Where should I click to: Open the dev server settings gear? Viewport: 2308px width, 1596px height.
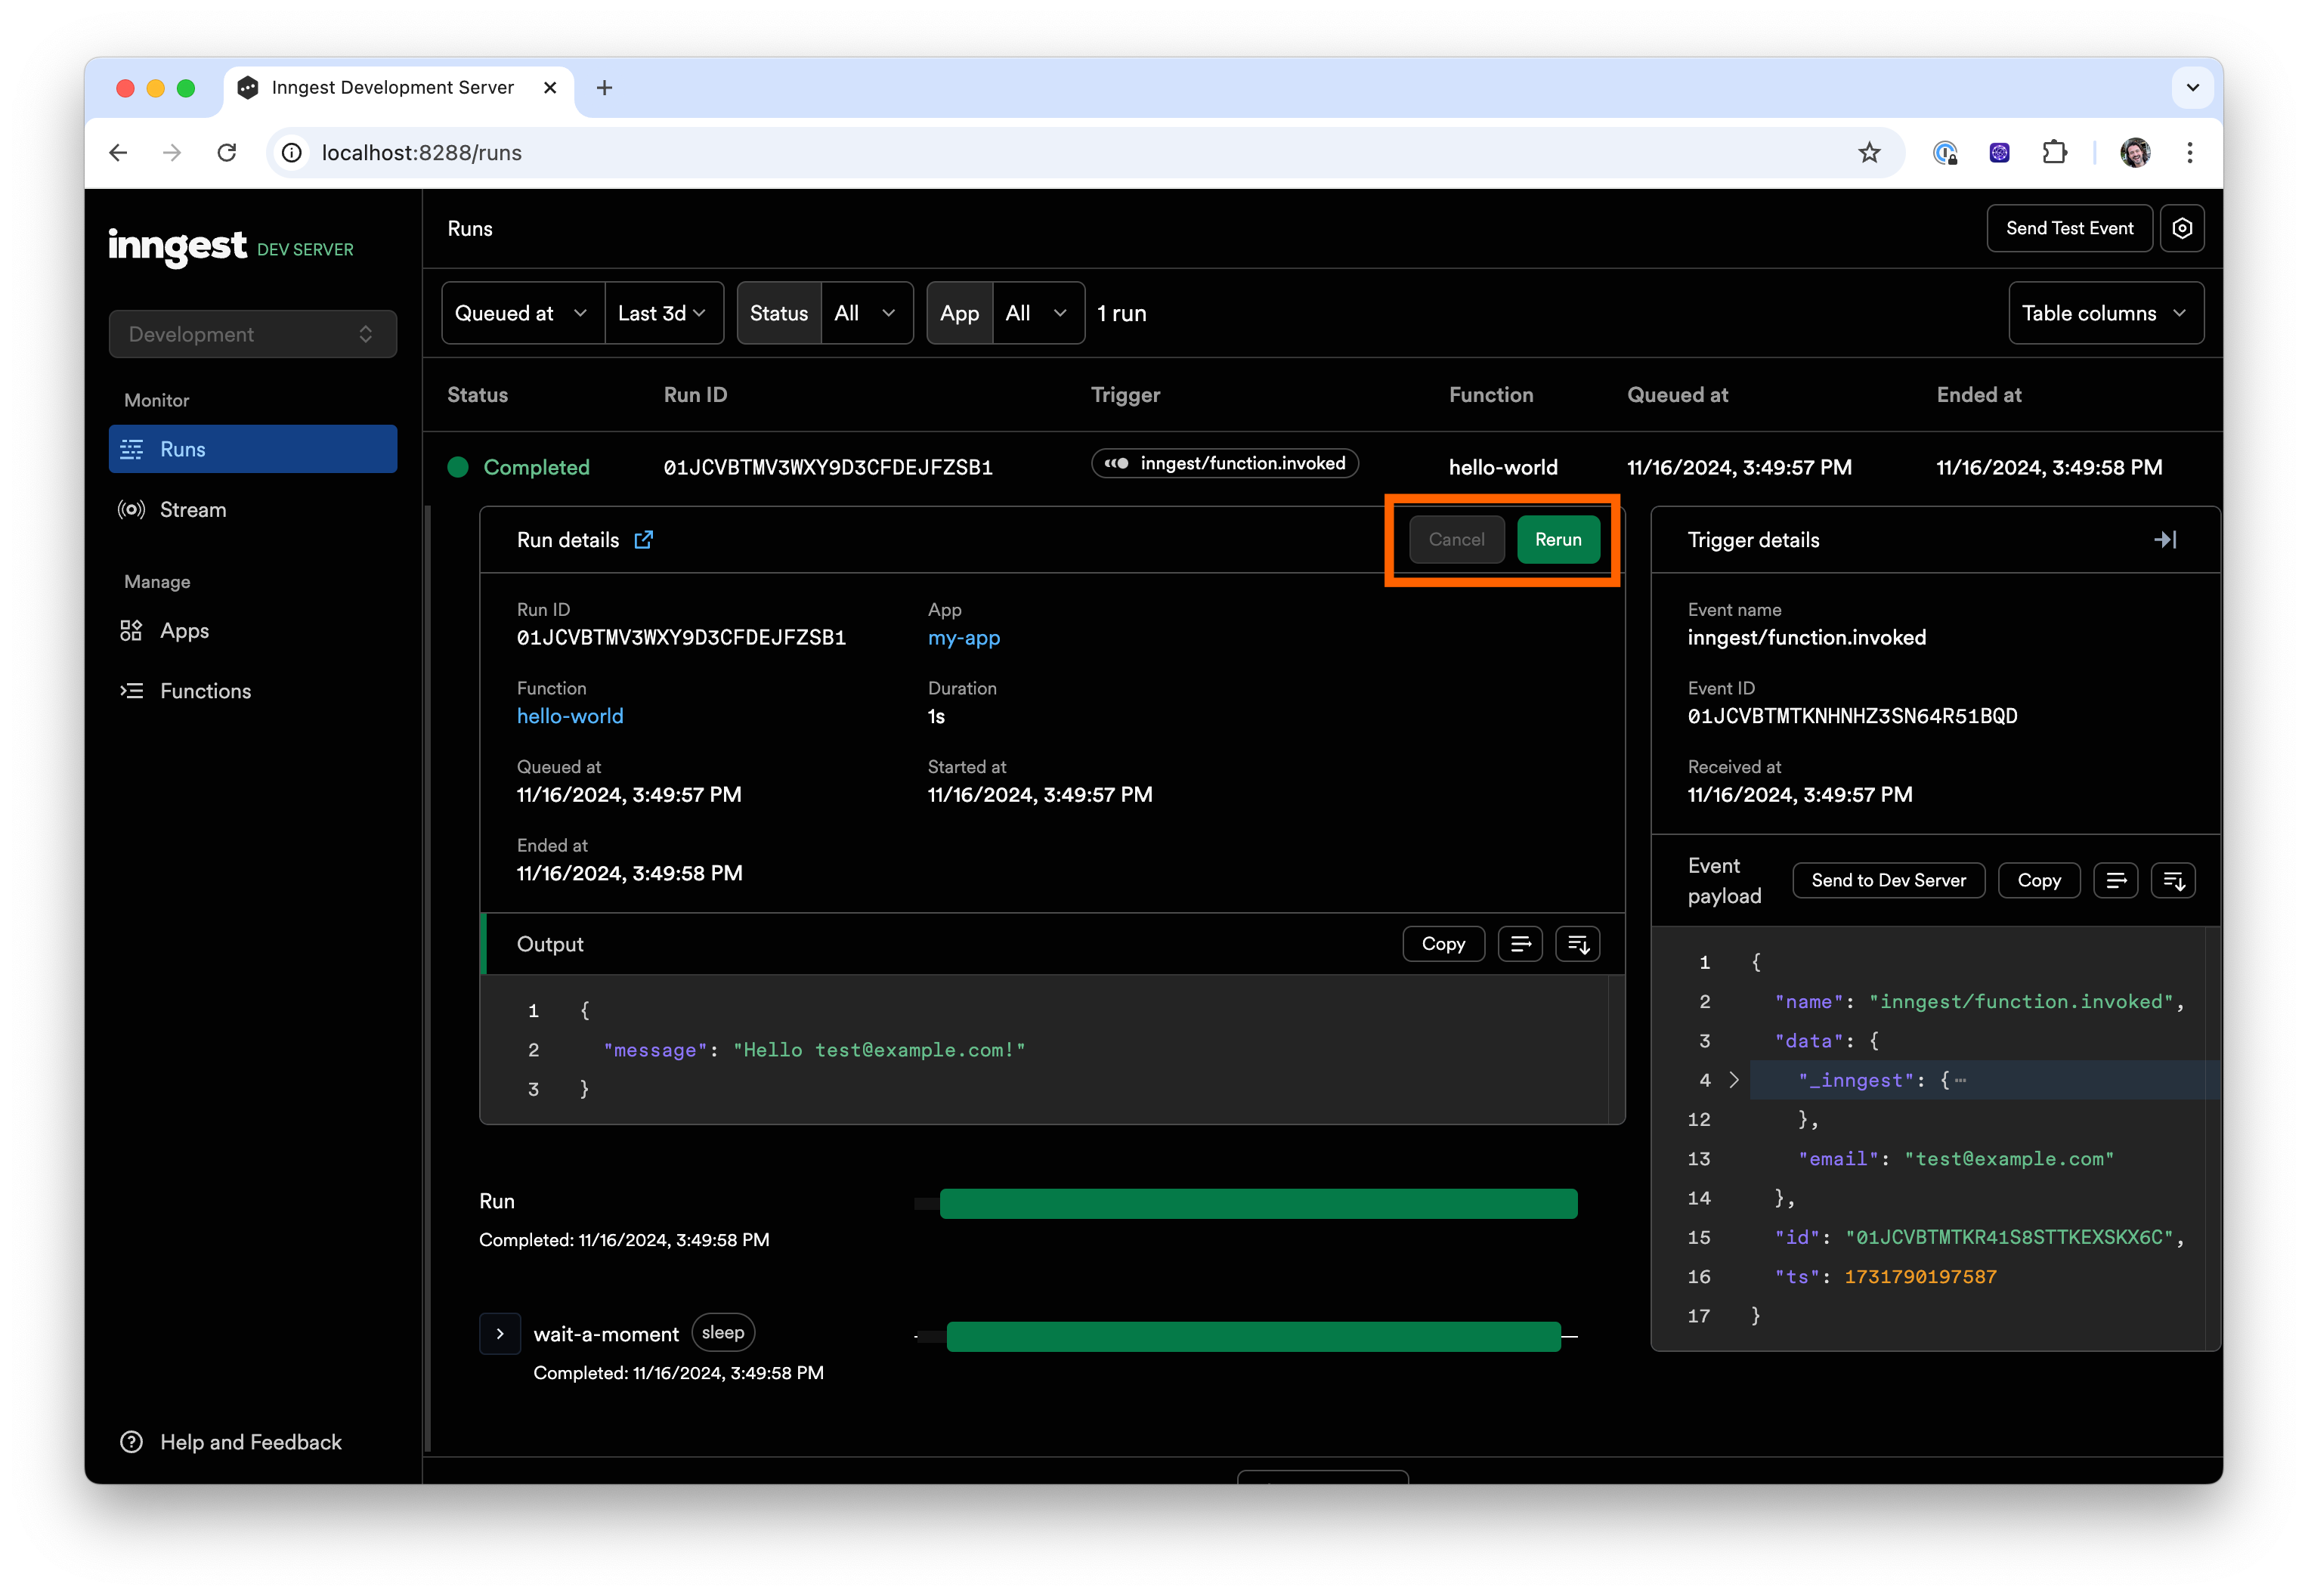2182,228
